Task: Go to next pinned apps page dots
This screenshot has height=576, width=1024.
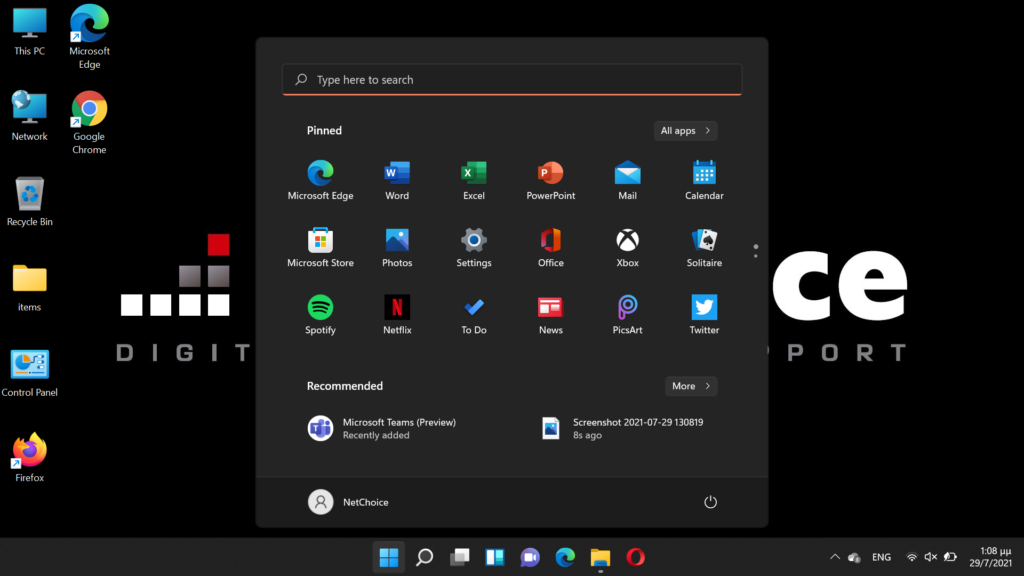Action: click(x=756, y=251)
